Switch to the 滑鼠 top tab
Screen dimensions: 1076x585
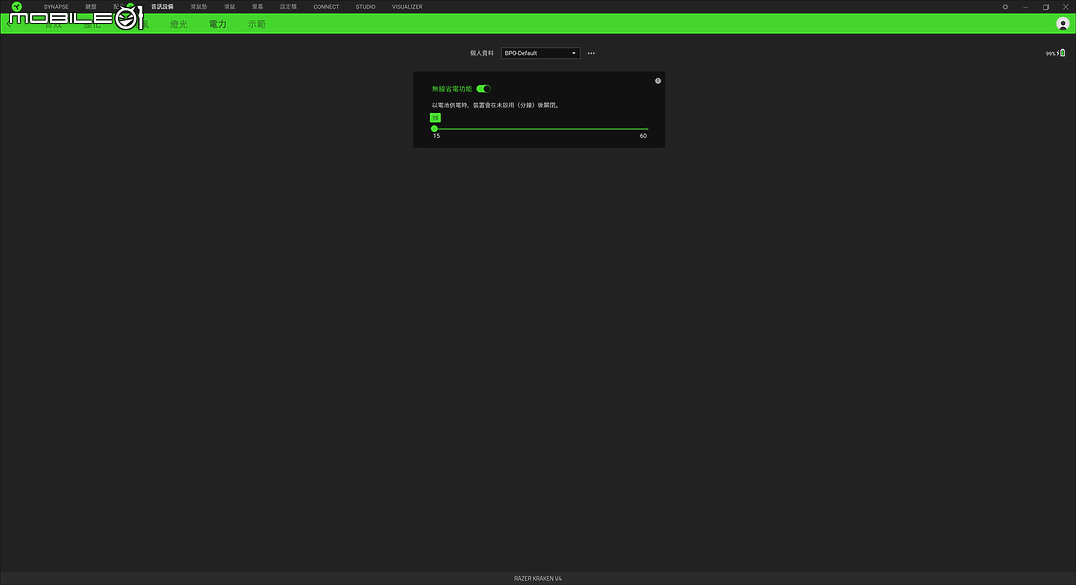[x=230, y=7]
